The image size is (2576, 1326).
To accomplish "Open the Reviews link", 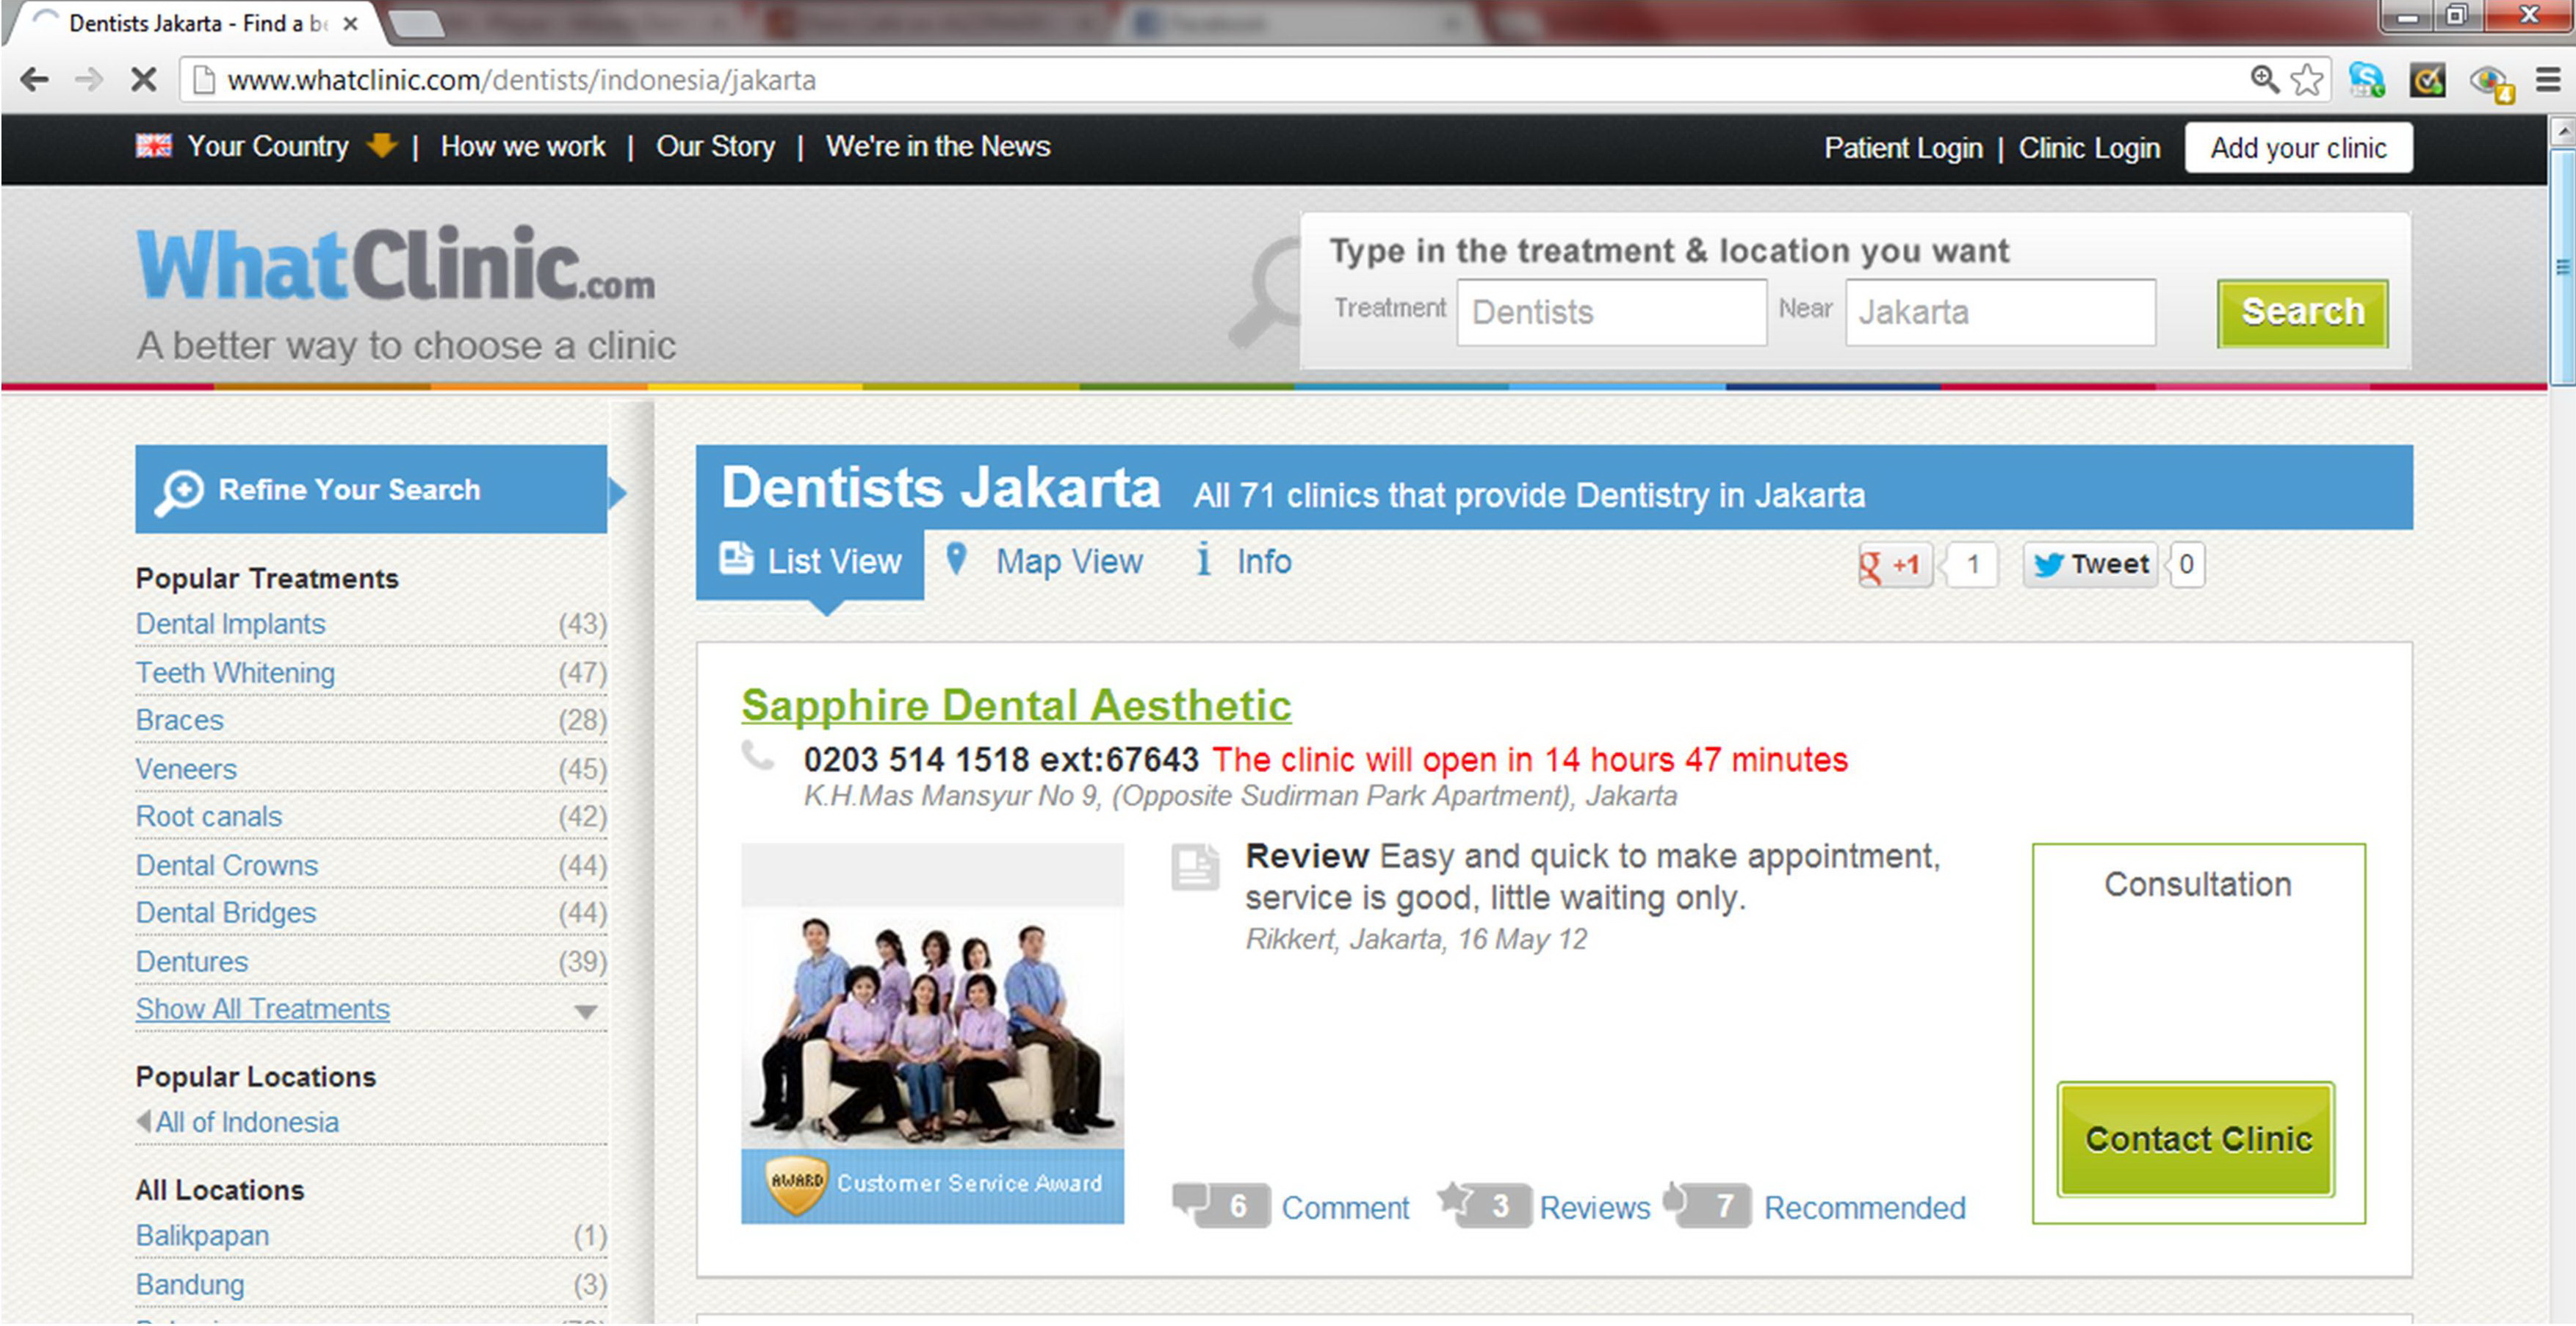I will [1595, 1208].
